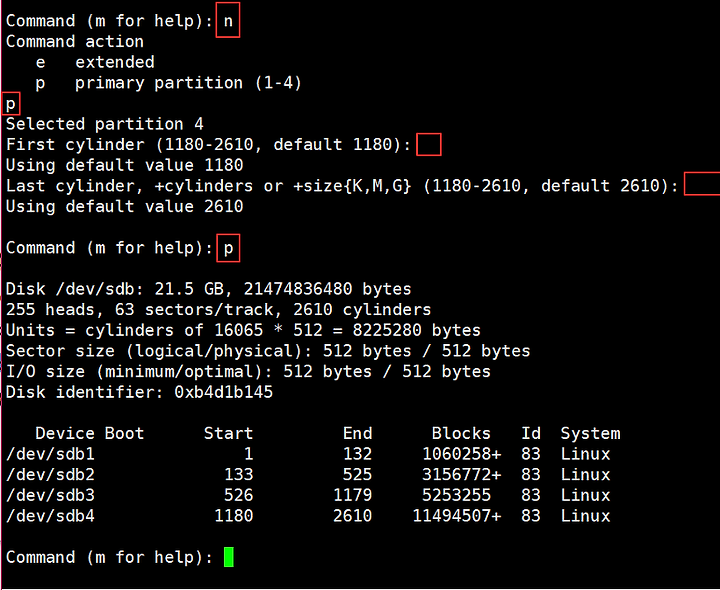Screen dimensions: 720x590
Task: Click the Id value '83' for /dev/sdb2
Action: 531,475
